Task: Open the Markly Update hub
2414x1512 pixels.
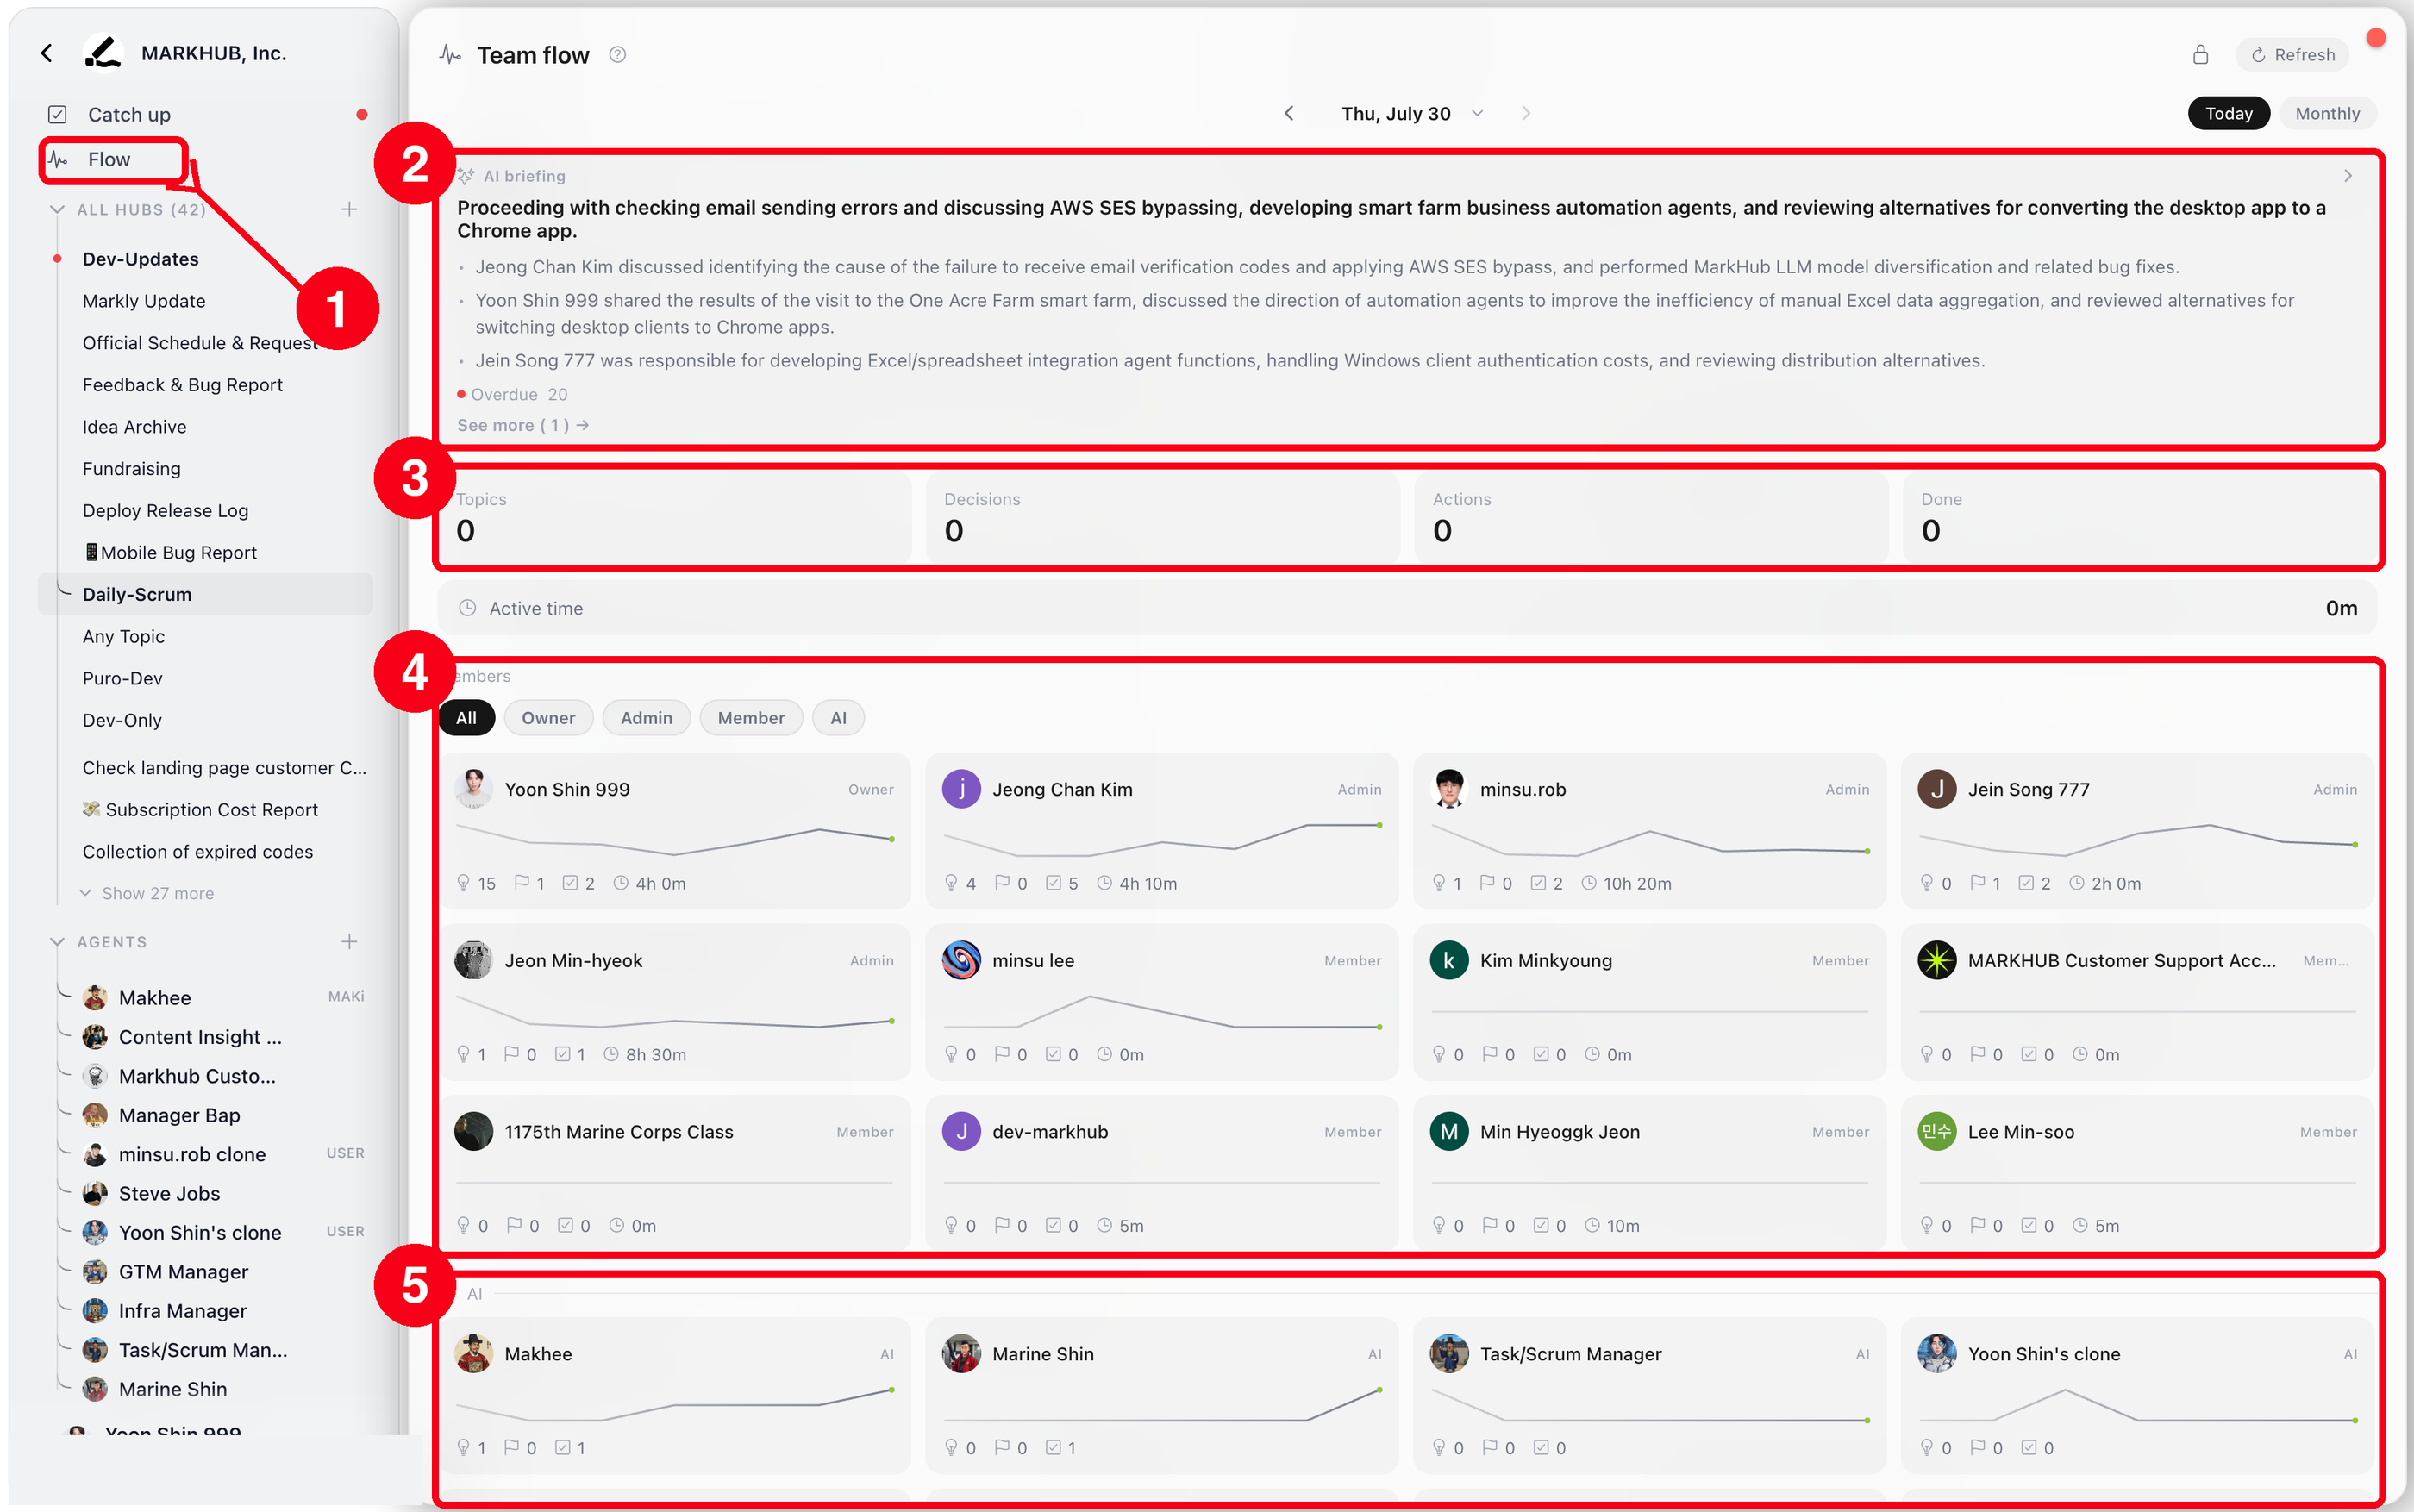Action: pyautogui.click(x=143, y=301)
